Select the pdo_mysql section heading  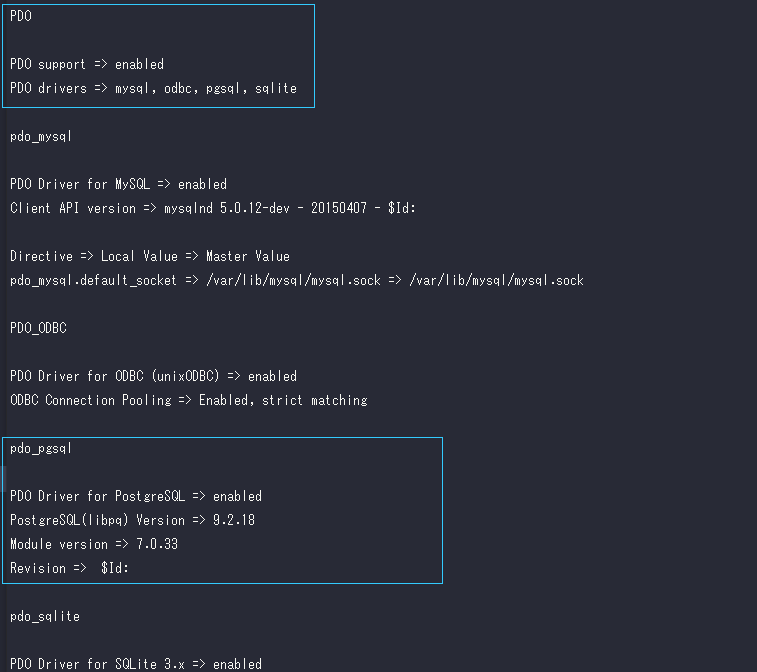[x=41, y=137]
